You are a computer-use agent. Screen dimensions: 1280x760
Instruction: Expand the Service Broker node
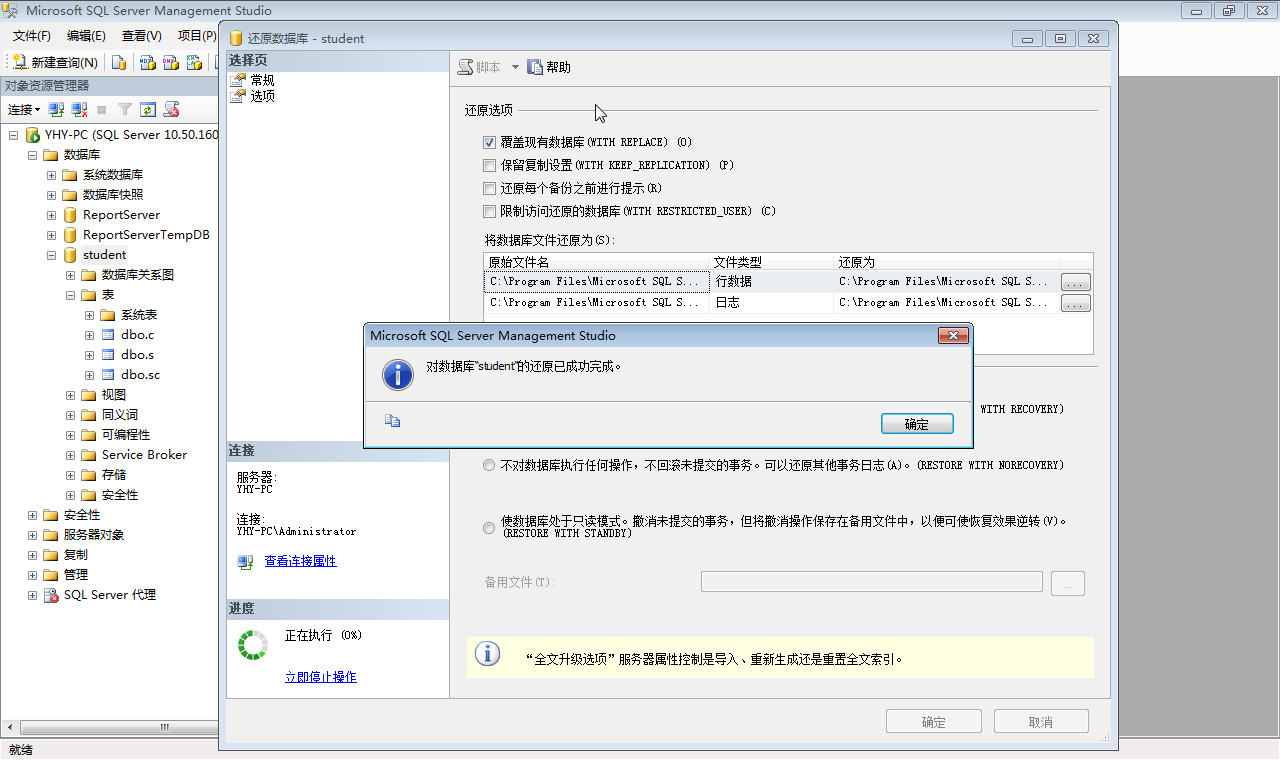(70, 455)
